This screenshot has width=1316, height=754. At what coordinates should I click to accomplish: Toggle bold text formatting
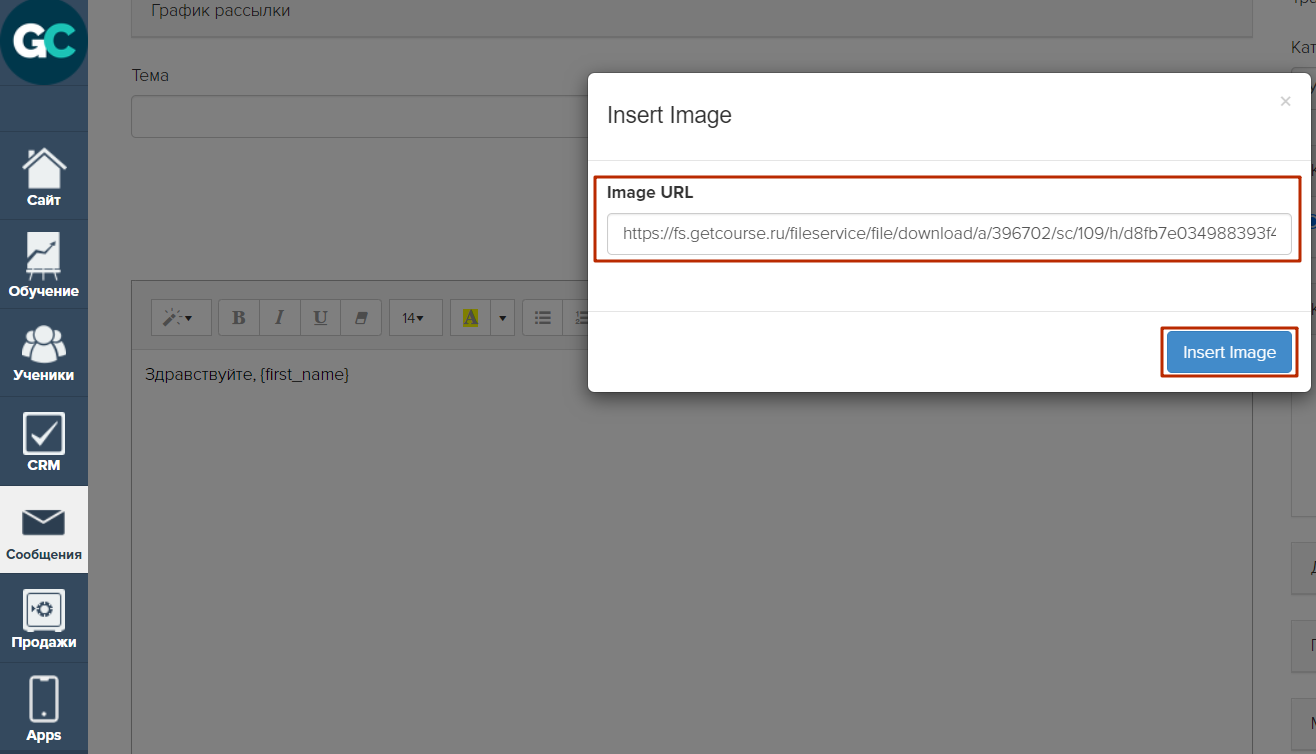coord(239,318)
